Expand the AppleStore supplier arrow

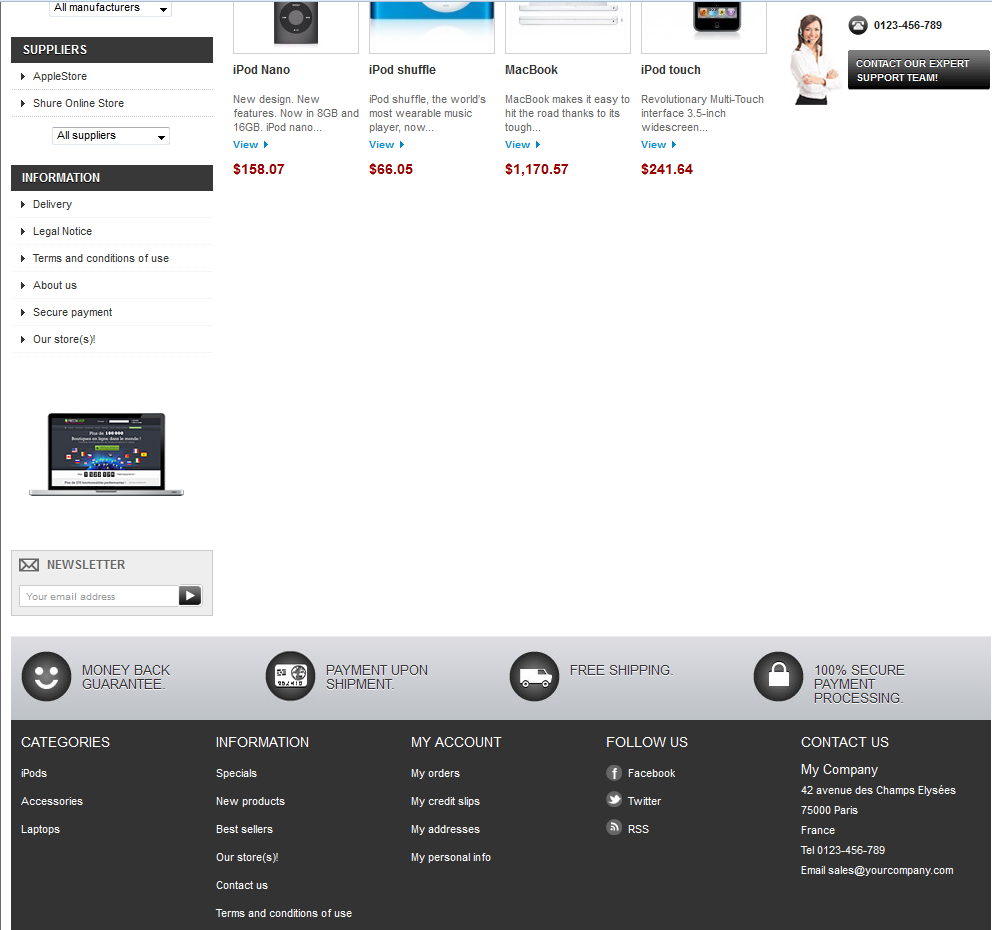[23, 77]
